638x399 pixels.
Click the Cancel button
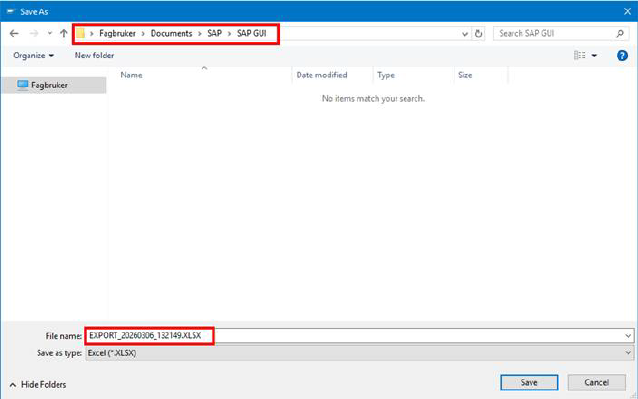pos(596,382)
